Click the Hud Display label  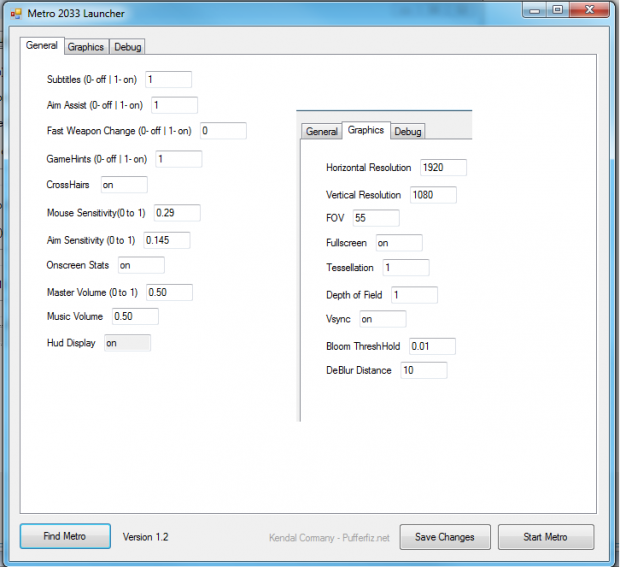coord(71,343)
